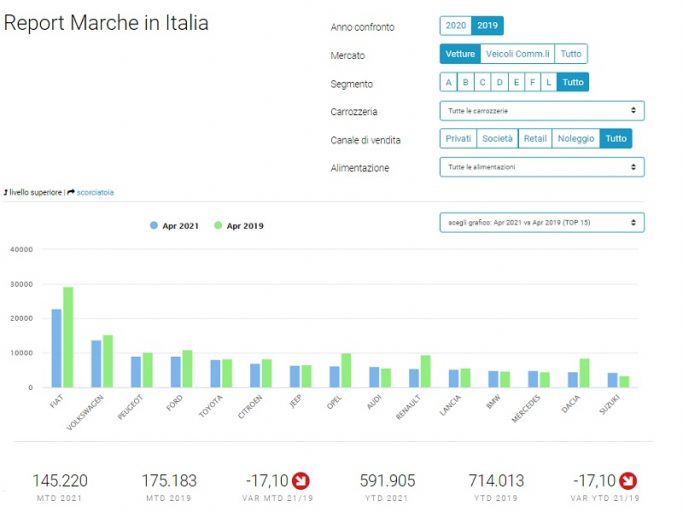Click the VOLKSWAGEN axis label

85,412
